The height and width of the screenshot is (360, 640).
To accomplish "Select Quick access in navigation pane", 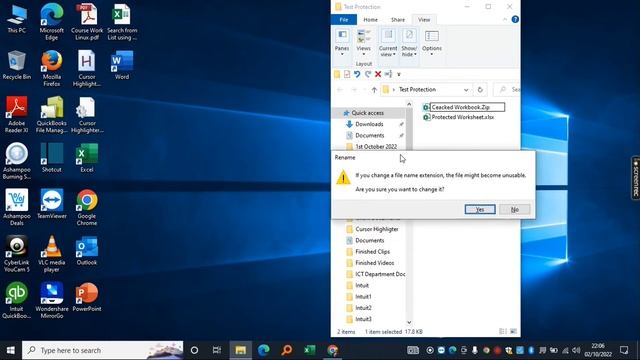I will tap(368, 113).
